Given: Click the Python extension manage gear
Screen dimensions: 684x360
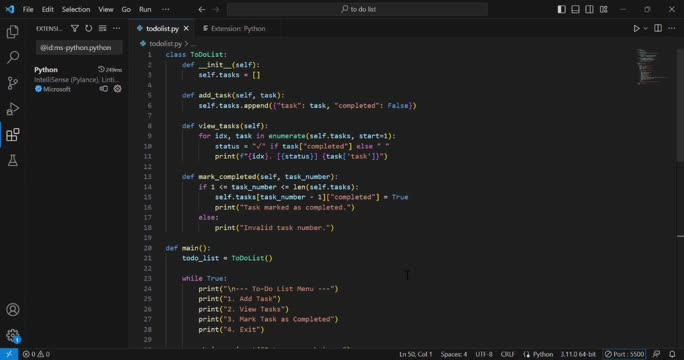Looking at the screenshot, I should click(117, 89).
